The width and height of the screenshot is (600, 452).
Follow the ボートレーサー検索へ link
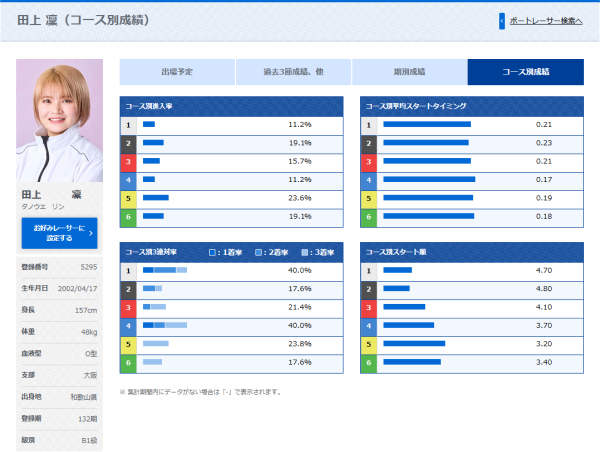tap(546, 21)
